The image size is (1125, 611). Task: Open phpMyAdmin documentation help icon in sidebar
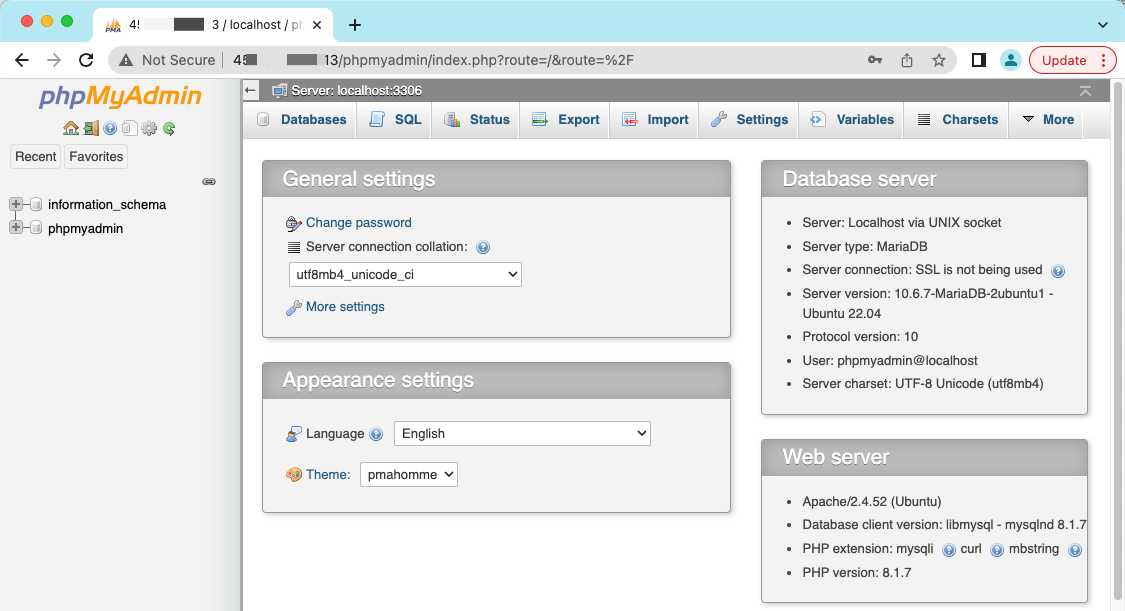point(110,128)
